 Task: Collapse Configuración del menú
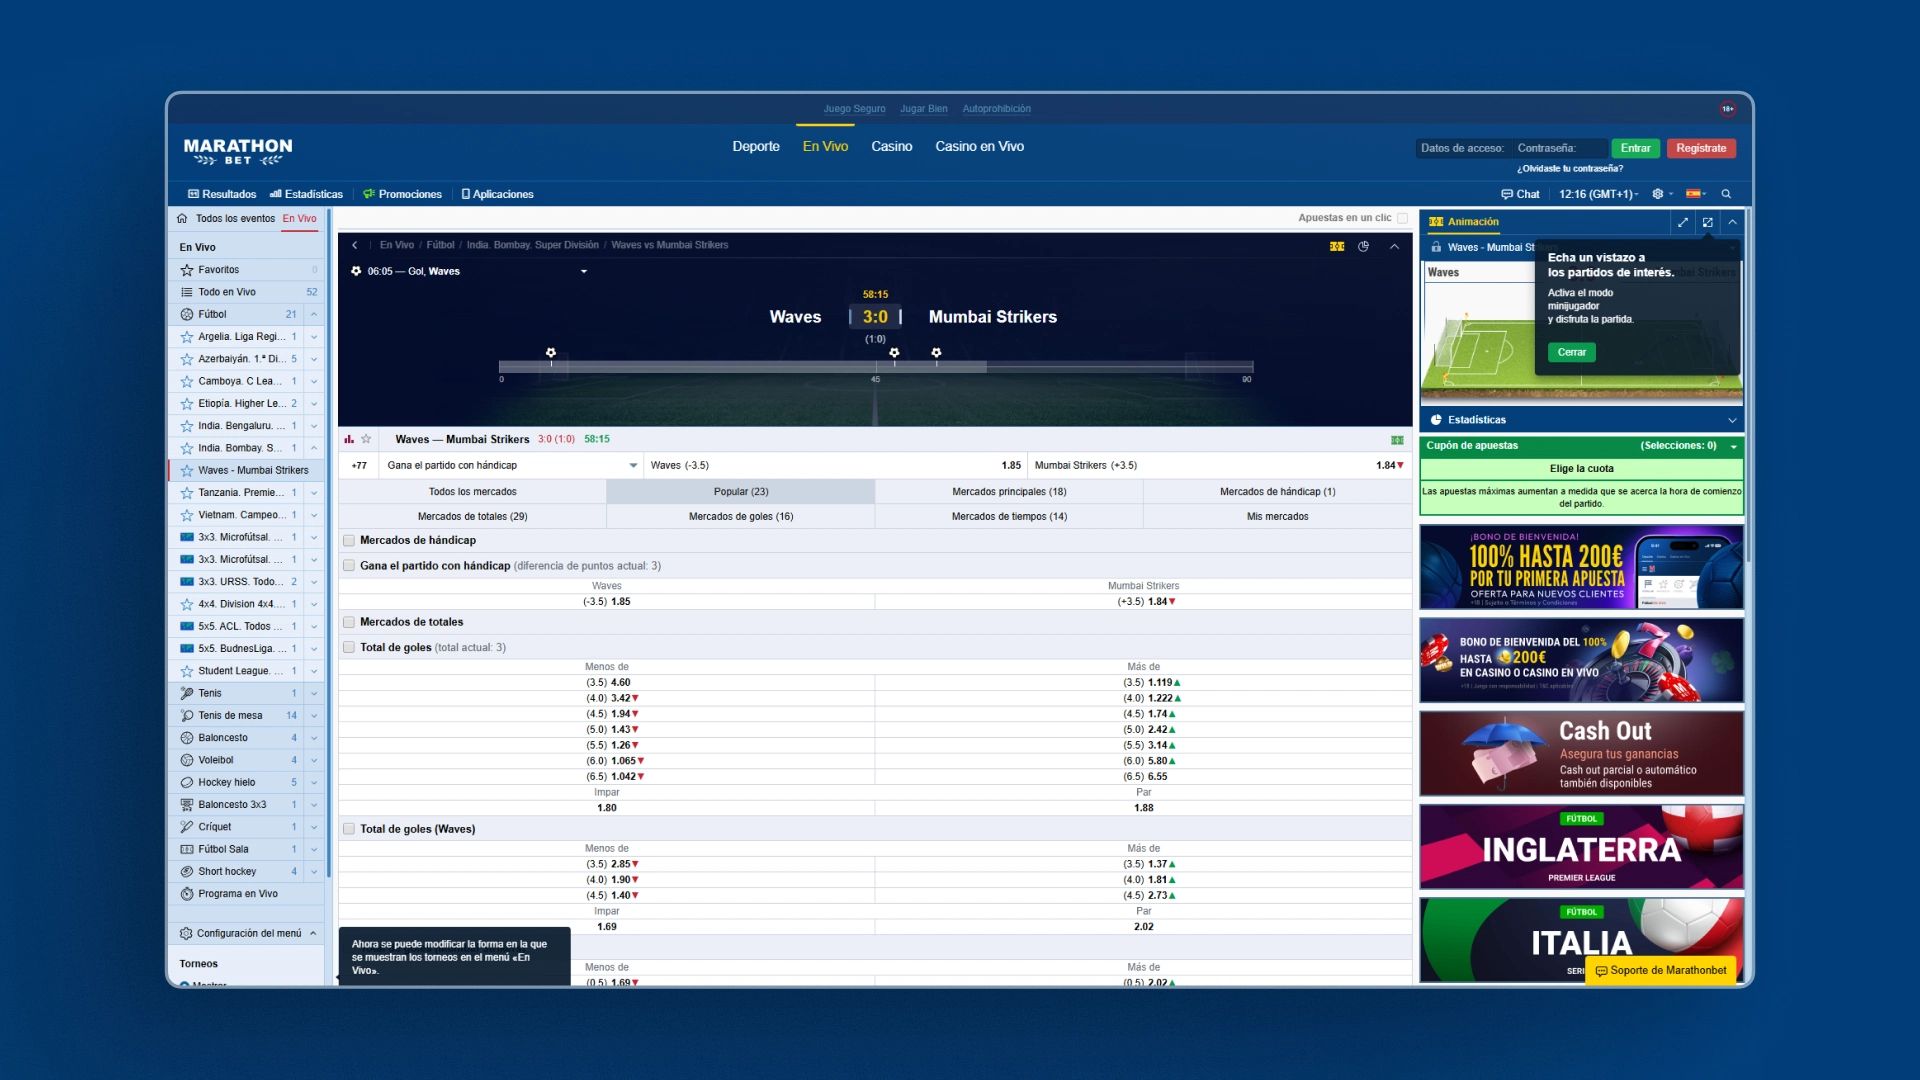click(x=313, y=934)
